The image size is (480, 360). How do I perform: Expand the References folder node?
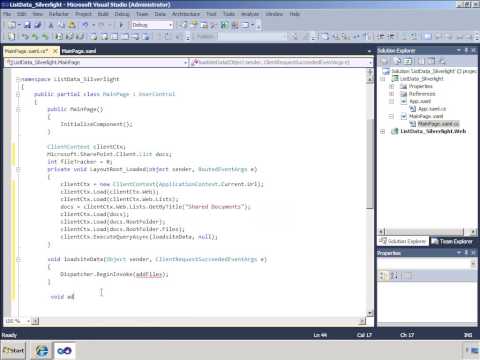click(391, 94)
